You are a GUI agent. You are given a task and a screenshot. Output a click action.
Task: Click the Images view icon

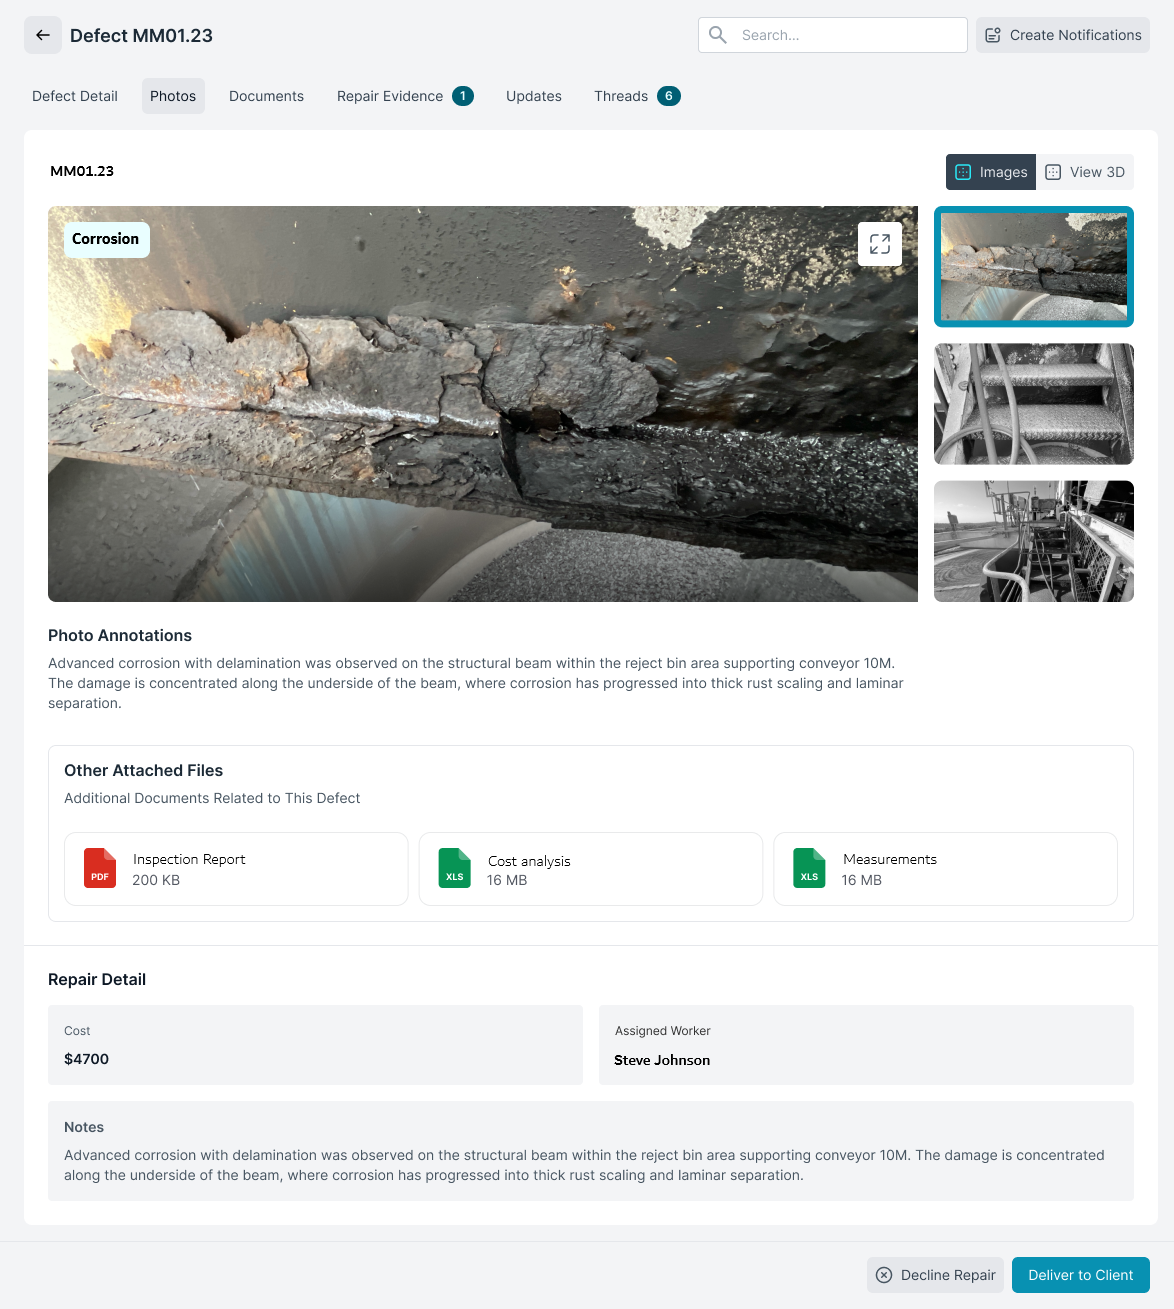(962, 171)
